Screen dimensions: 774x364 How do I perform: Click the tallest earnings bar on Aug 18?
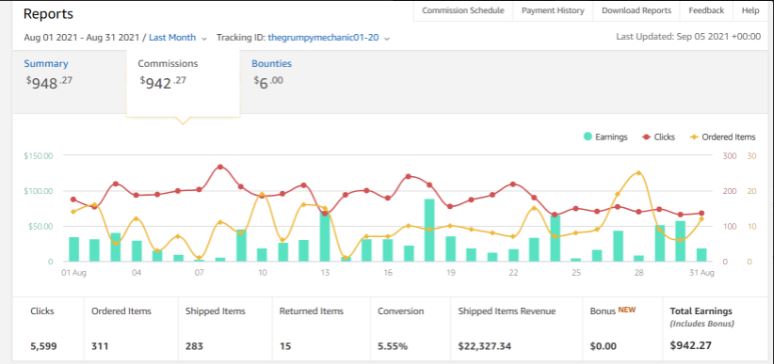pyautogui.click(x=429, y=230)
